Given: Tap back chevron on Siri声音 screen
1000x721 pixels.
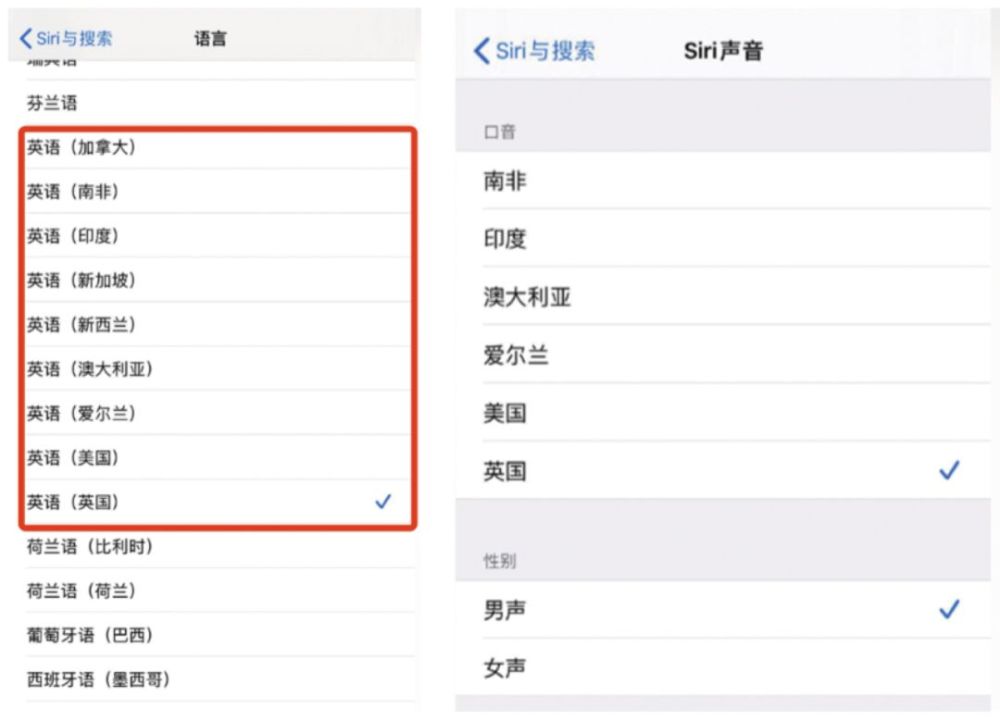Looking at the screenshot, I should [482, 51].
